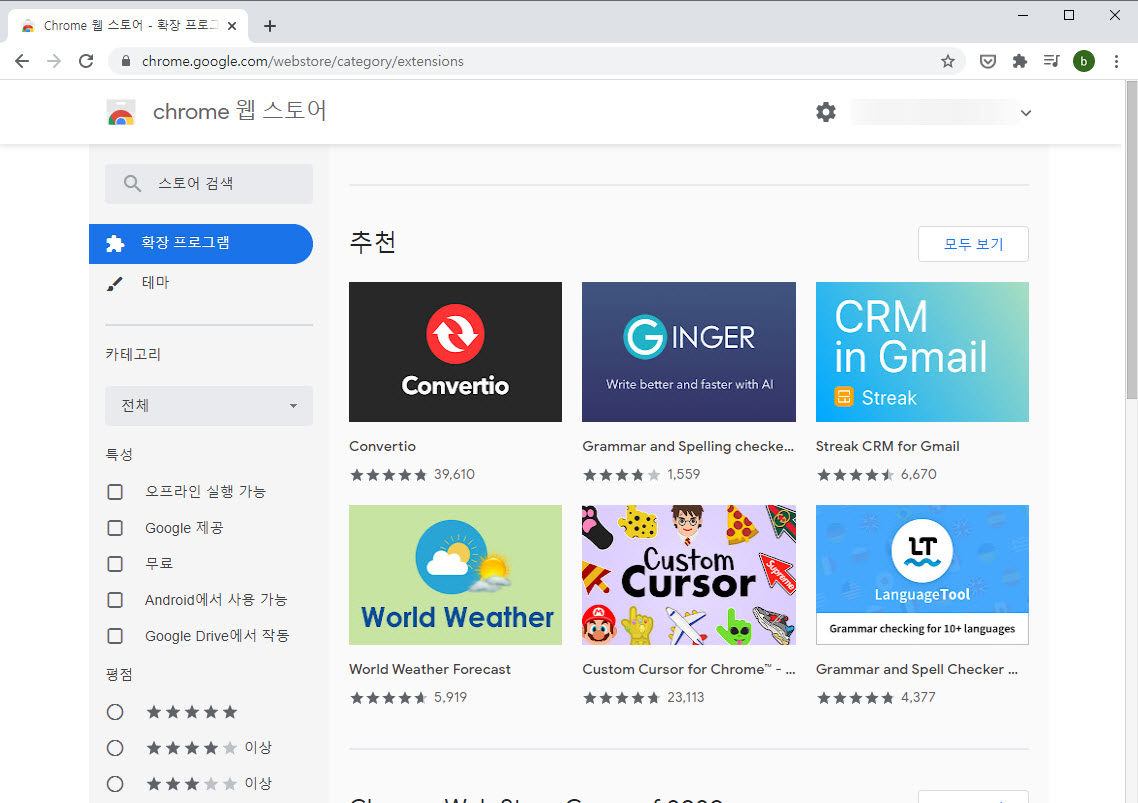
Task: Open the CRM in Gmail Streak thumbnail
Action: (922, 351)
